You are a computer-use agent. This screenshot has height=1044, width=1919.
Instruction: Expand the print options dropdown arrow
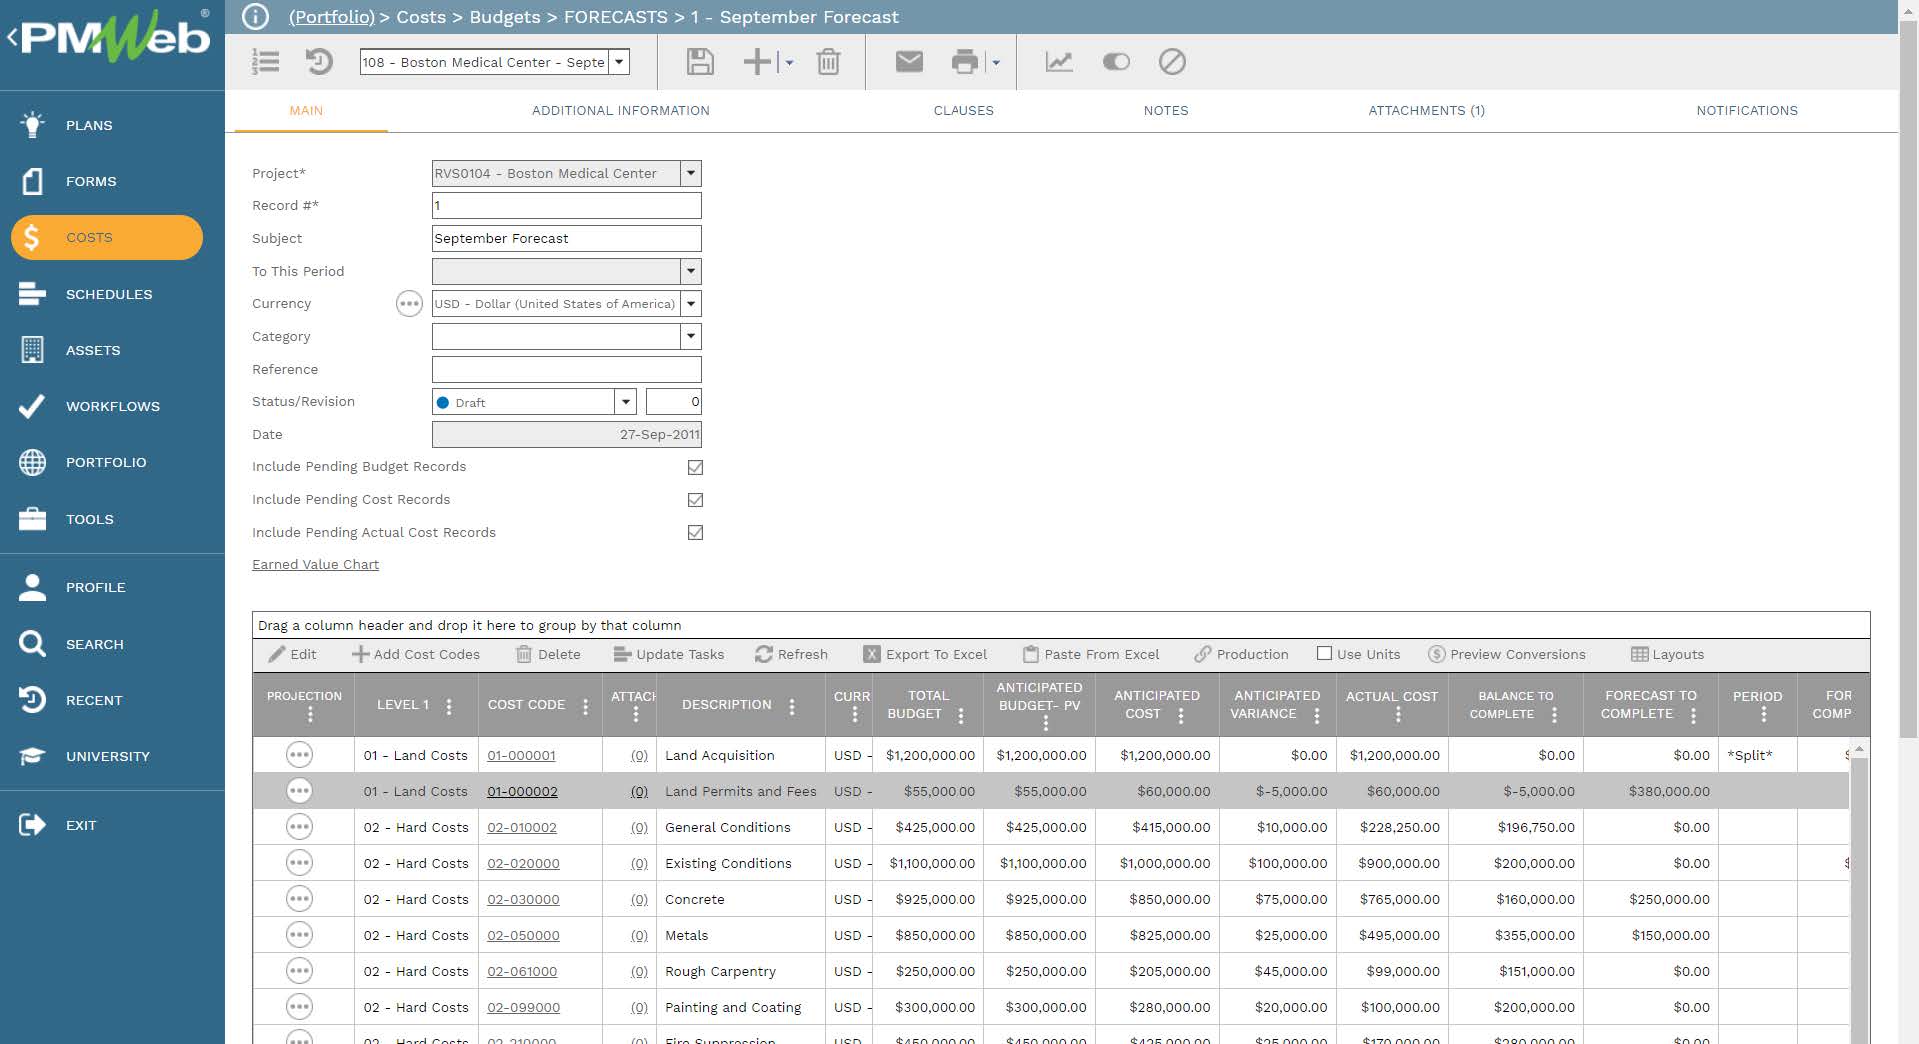pos(996,63)
